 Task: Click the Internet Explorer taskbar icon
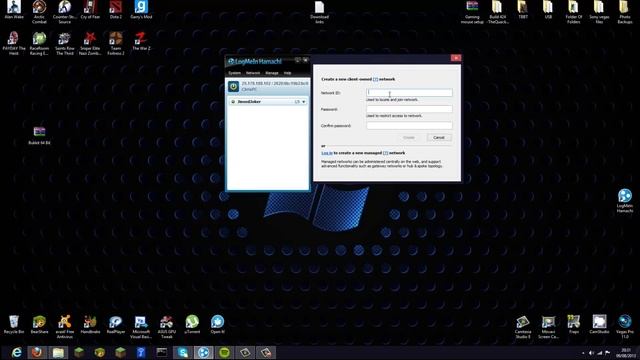pyautogui.click(x=16, y=352)
